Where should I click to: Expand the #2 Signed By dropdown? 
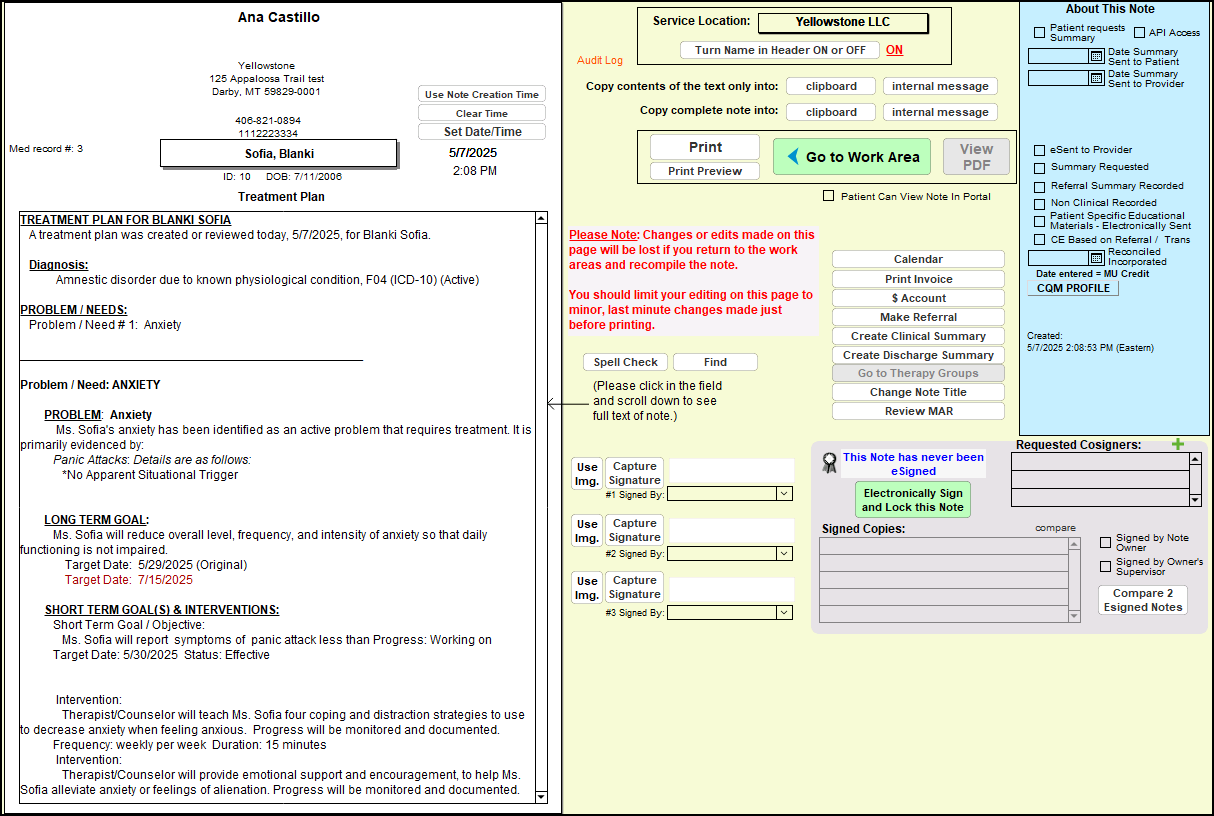[784, 553]
